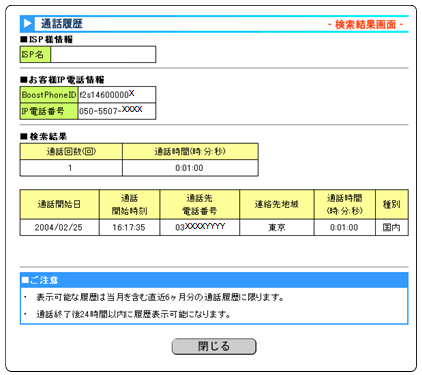Click the empty ISP名 value field
Screen dimensions: 422x375
[x=103, y=54]
